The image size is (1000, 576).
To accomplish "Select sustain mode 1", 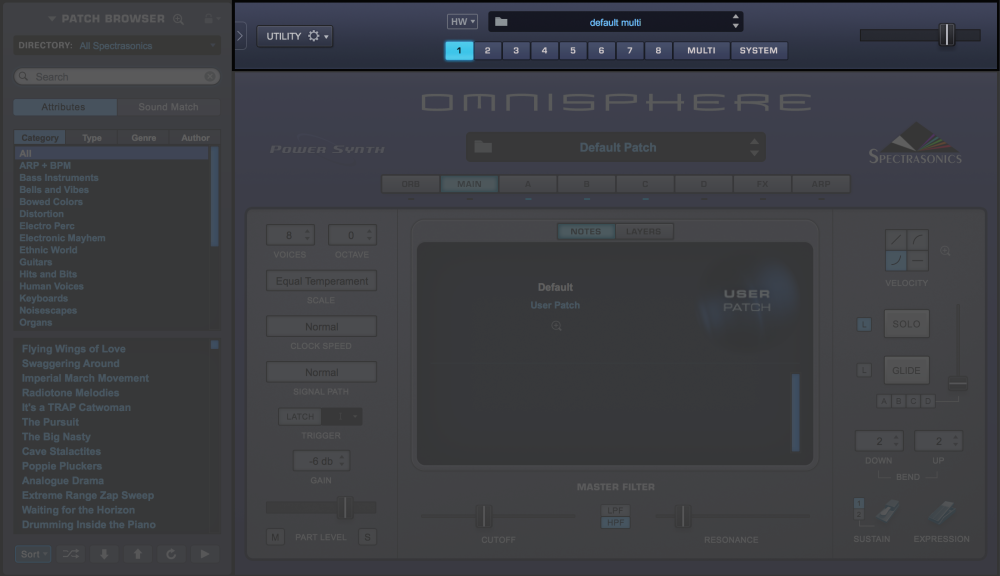I will 858,503.
